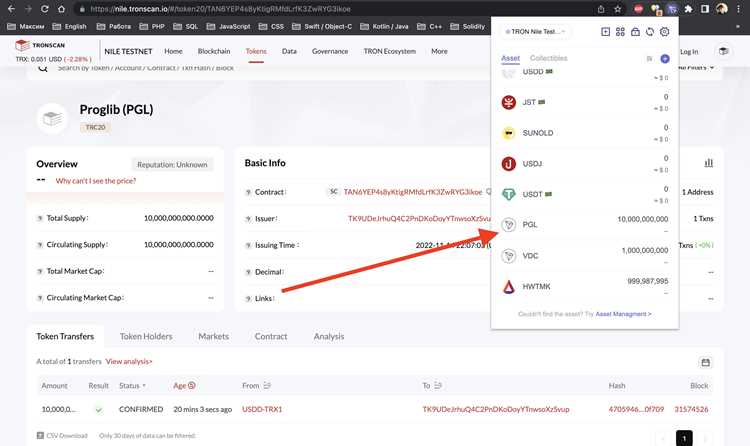Open the Tokens navigation menu
Screen dimensions: 750x446
coord(256,51)
